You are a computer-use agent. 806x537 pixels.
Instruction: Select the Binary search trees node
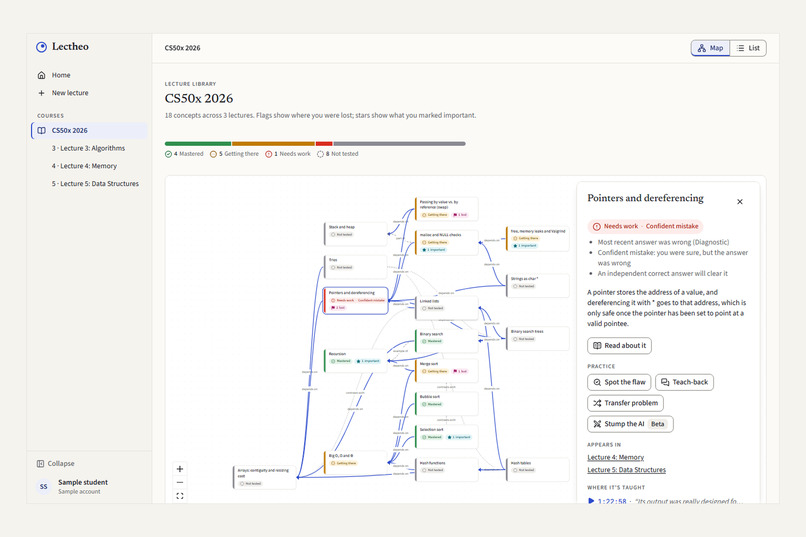538,339
